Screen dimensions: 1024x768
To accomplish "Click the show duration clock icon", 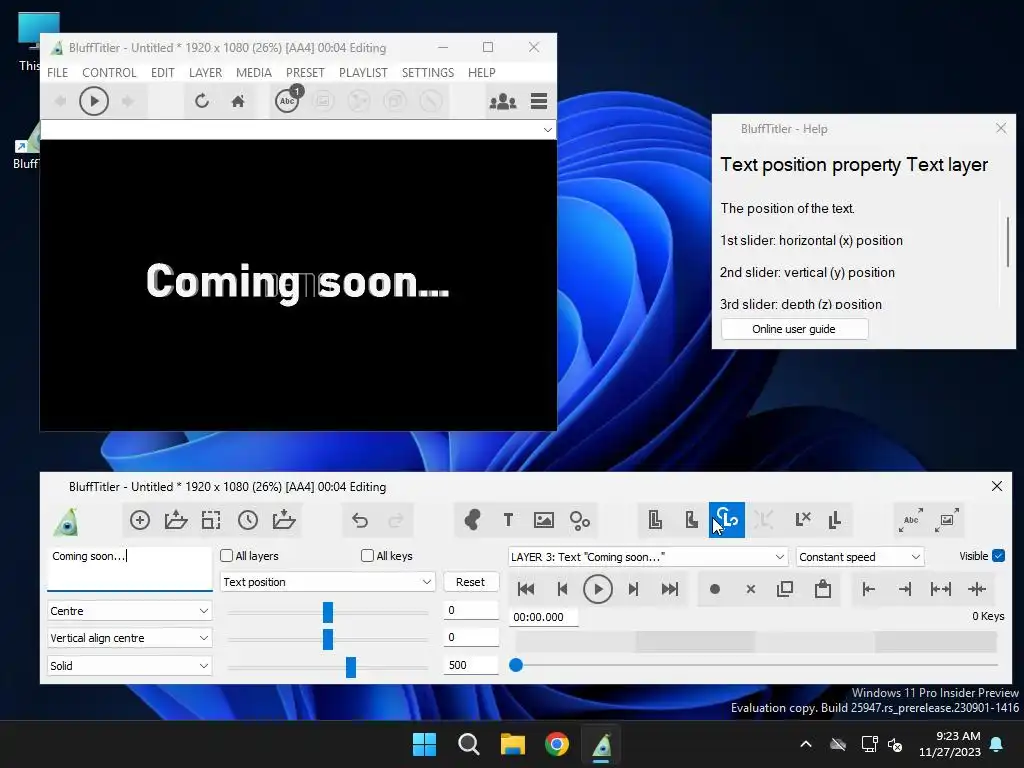I will pyautogui.click(x=248, y=520).
